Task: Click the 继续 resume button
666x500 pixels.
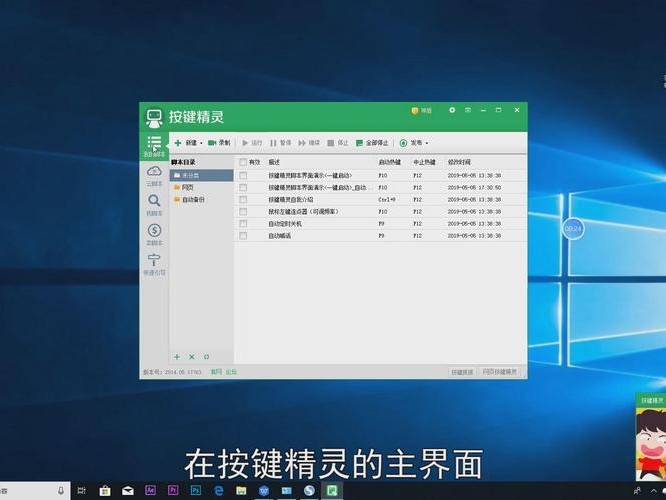Action: pyautogui.click(x=309, y=143)
